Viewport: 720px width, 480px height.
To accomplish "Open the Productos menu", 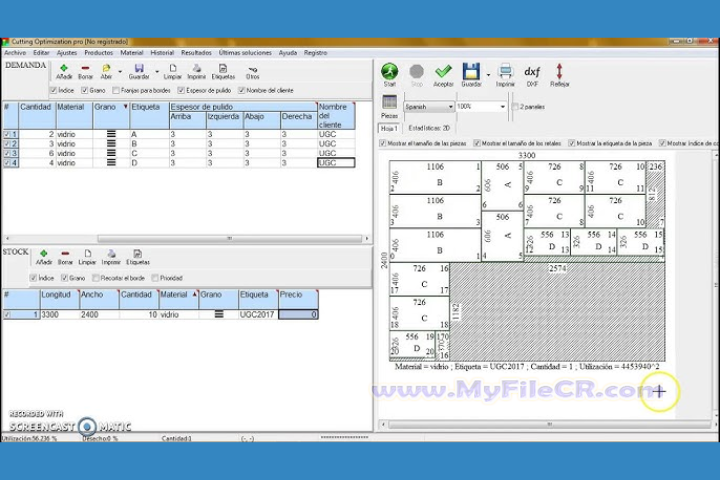I will coord(99,53).
